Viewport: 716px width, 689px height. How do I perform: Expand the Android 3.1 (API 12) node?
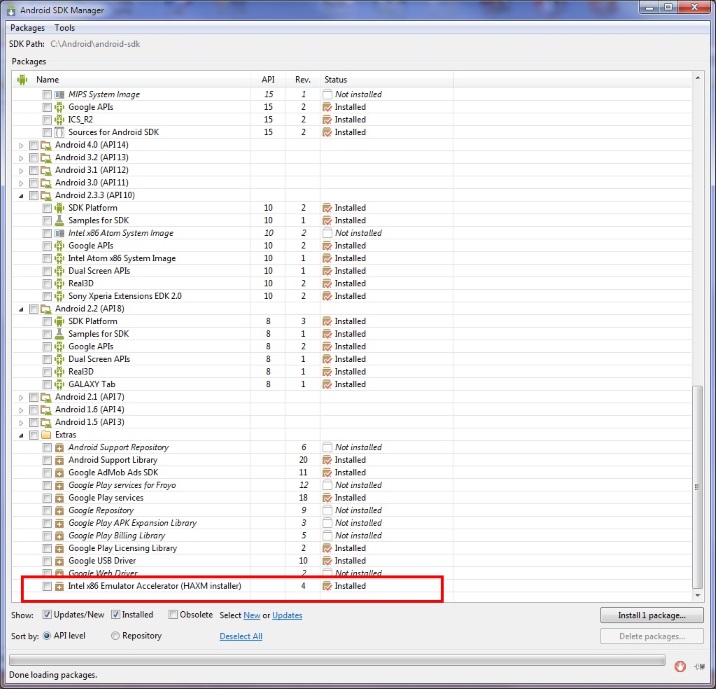coord(21,171)
